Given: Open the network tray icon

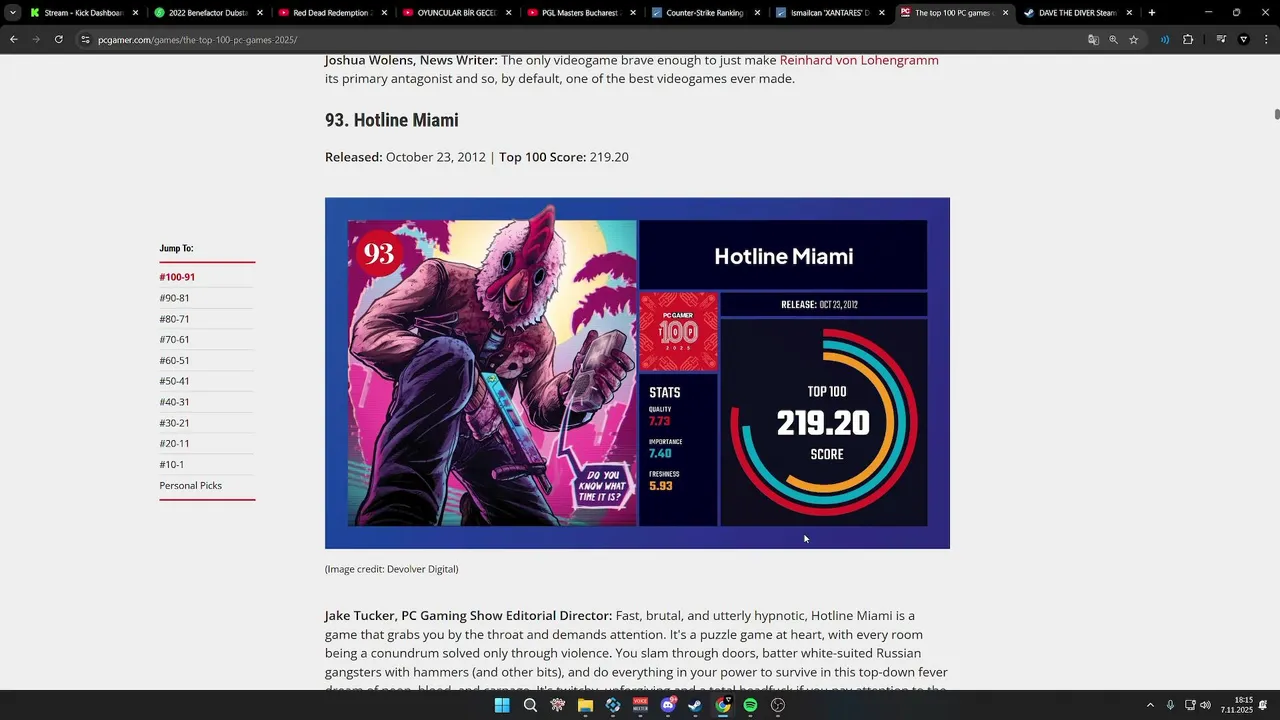Looking at the screenshot, I should tap(1189, 705).
